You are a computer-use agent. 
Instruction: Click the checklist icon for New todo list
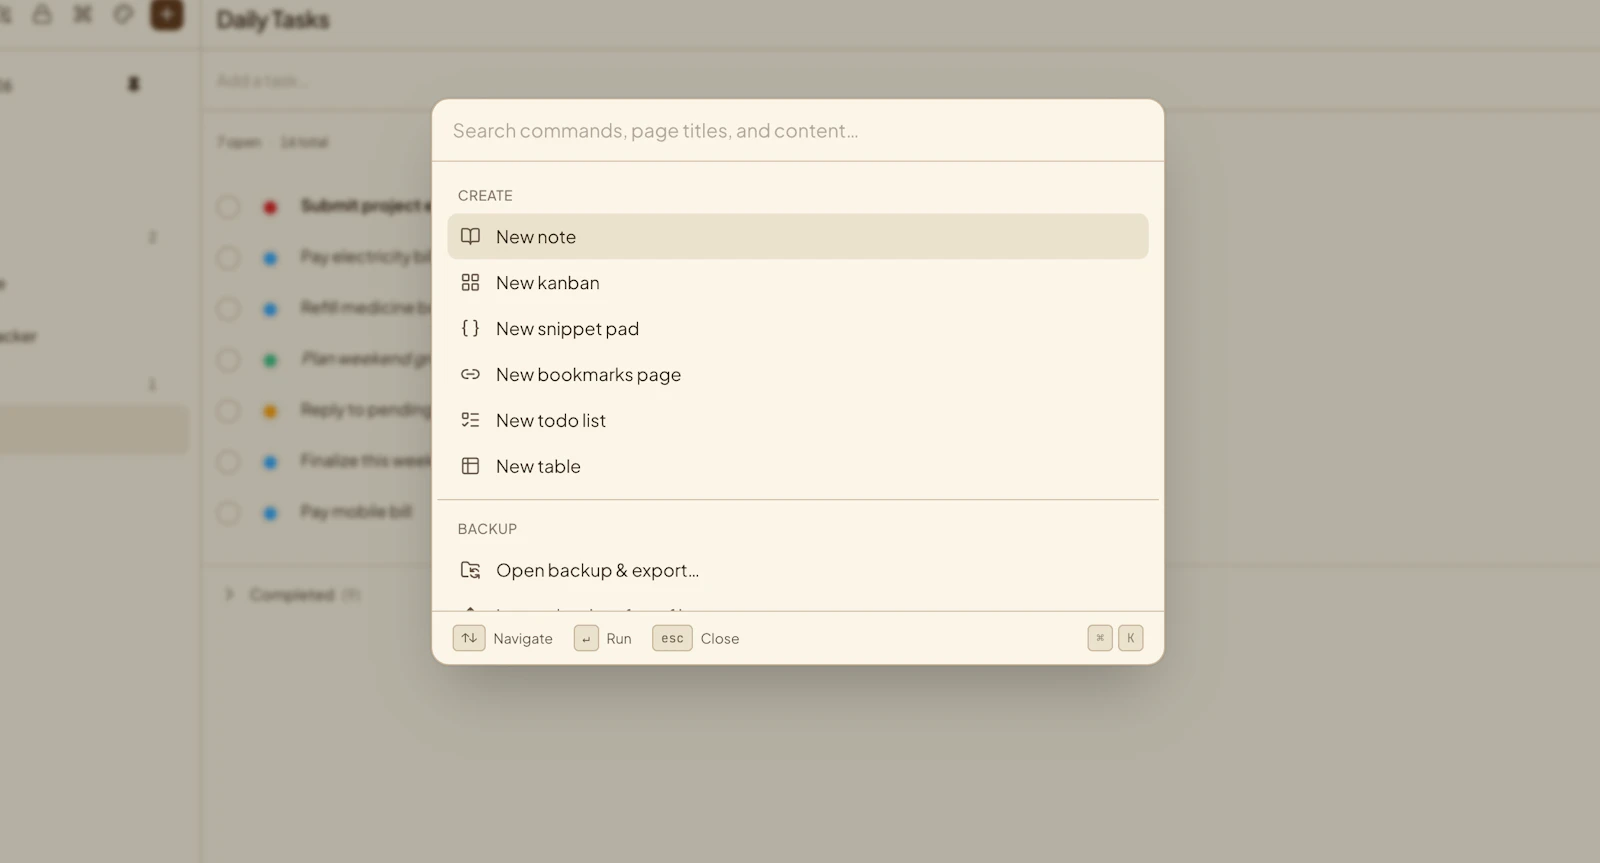(470, 421)
